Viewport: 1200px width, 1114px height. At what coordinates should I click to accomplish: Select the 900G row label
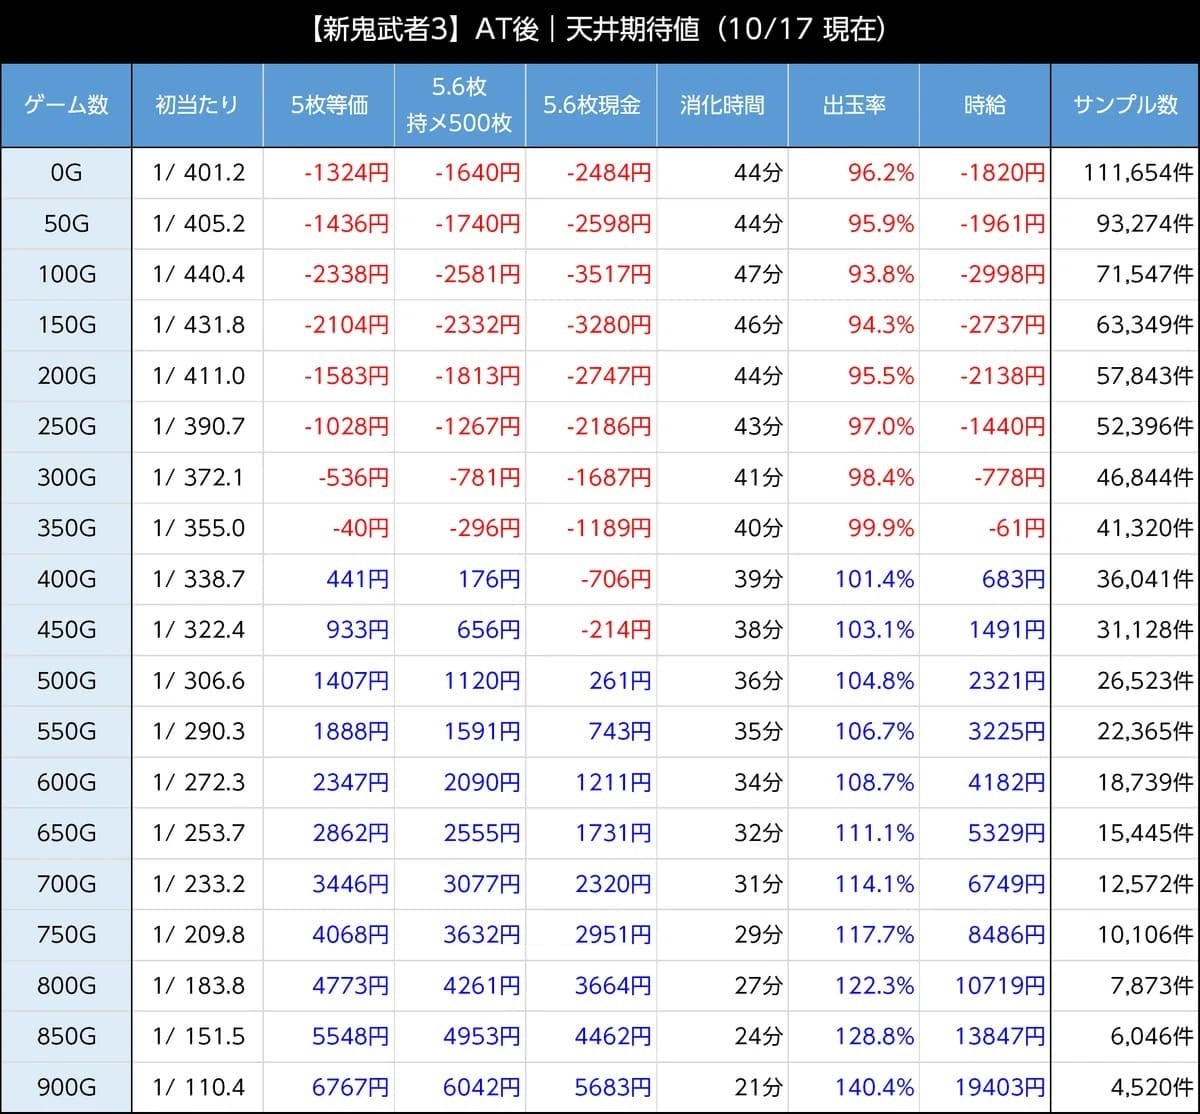[x=66, y=1087]
